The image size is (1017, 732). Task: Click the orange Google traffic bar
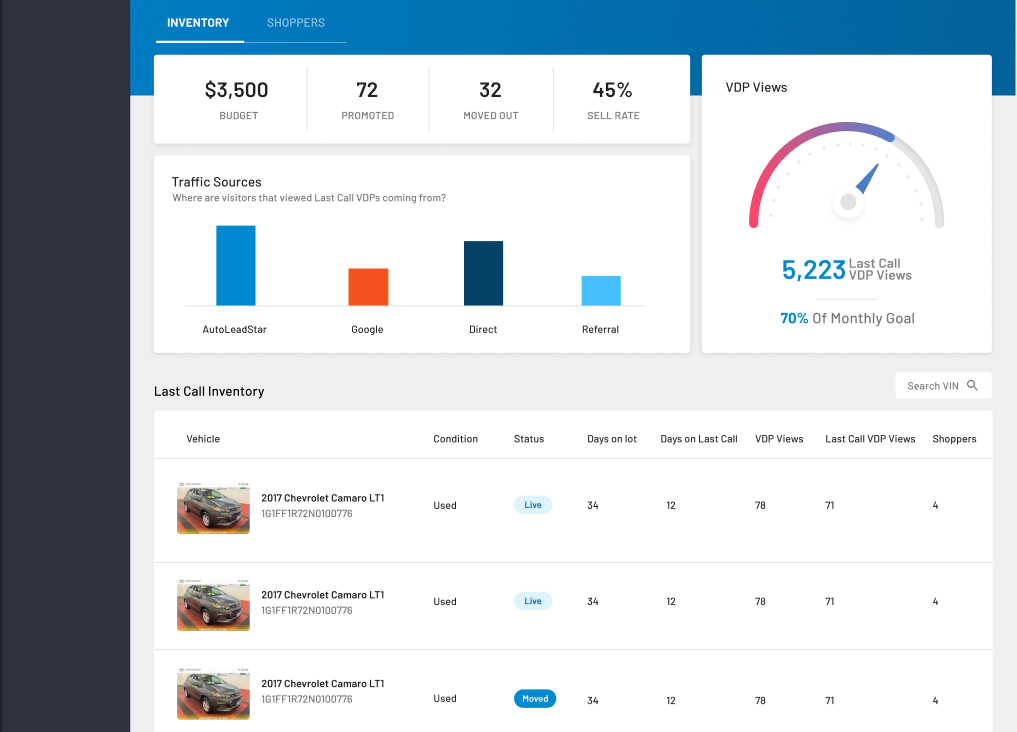click(368, 287)
